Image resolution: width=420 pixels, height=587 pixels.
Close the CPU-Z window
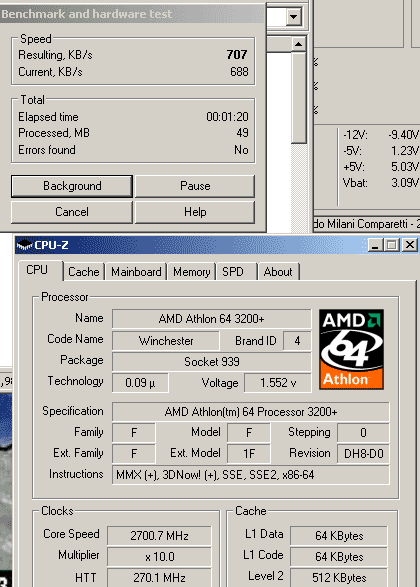410,245
